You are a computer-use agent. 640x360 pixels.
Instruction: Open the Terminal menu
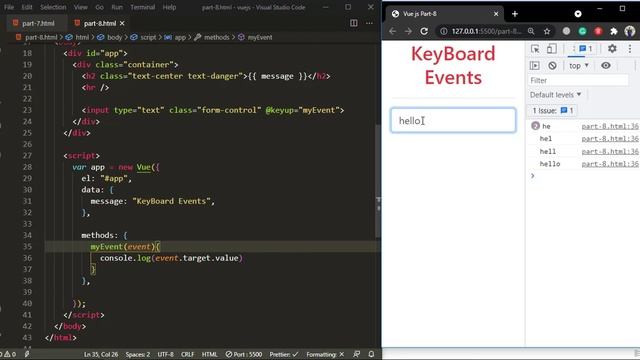[142, 7]
